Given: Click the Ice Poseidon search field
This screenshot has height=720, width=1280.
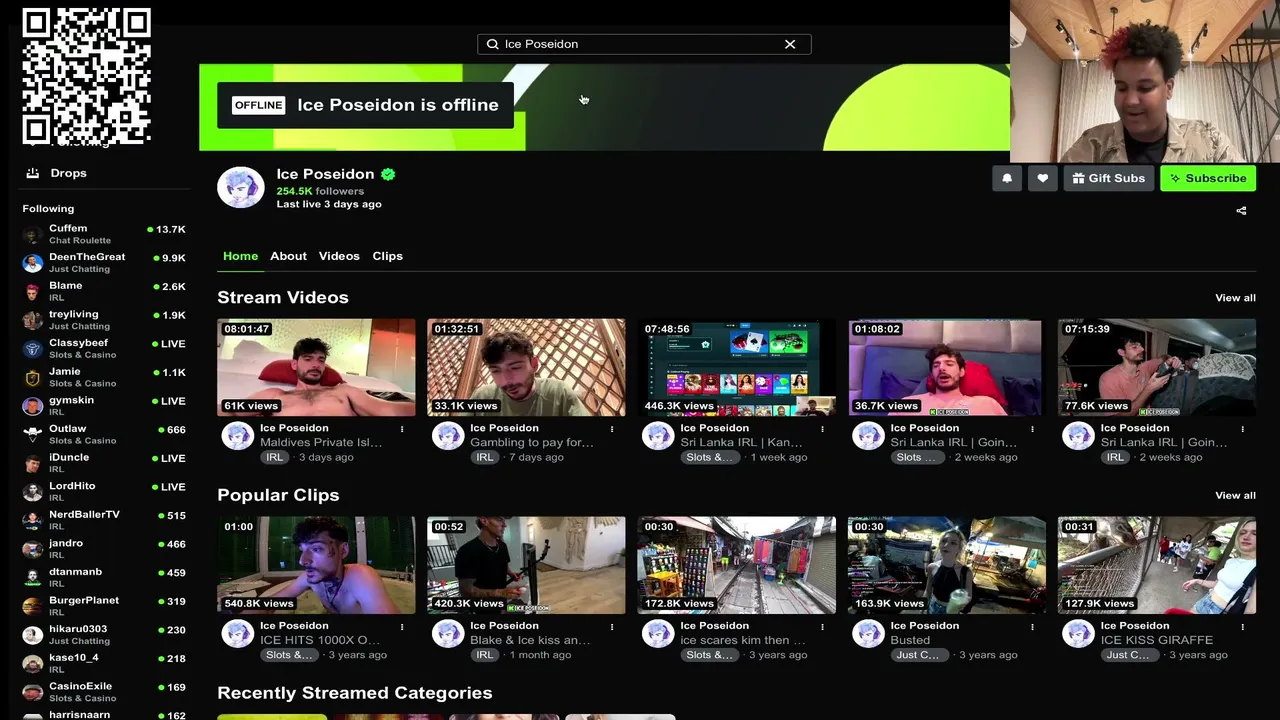Looking at the screenshot, I should (x=644, y=44).
